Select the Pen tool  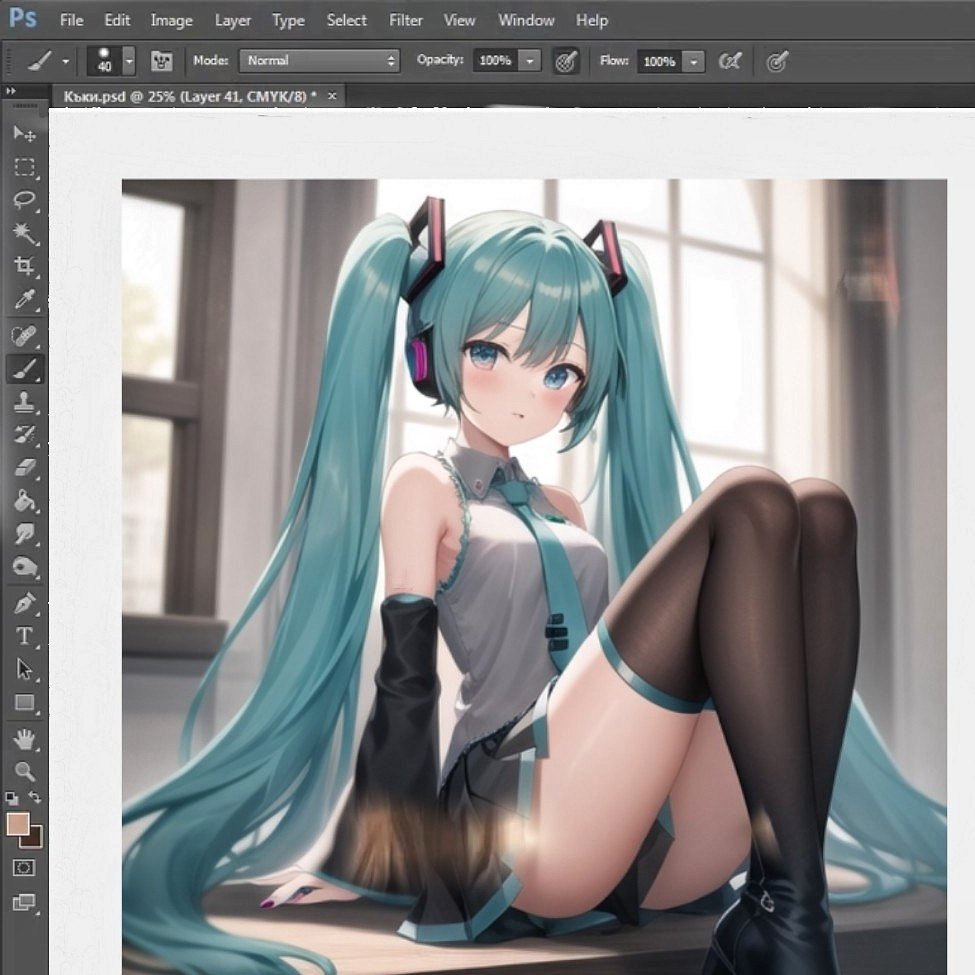click(25, 604)
